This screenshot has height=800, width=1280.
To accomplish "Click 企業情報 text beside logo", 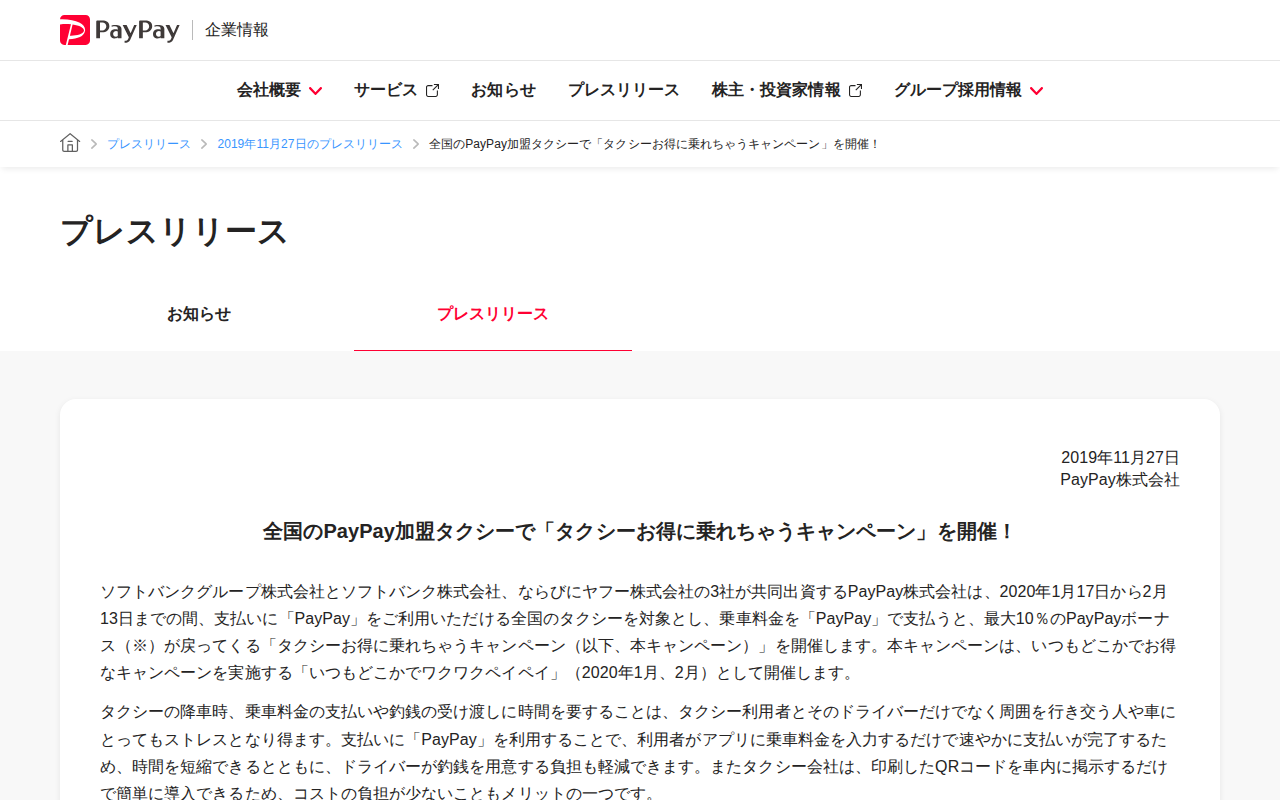I will click(x=237, y=30).
